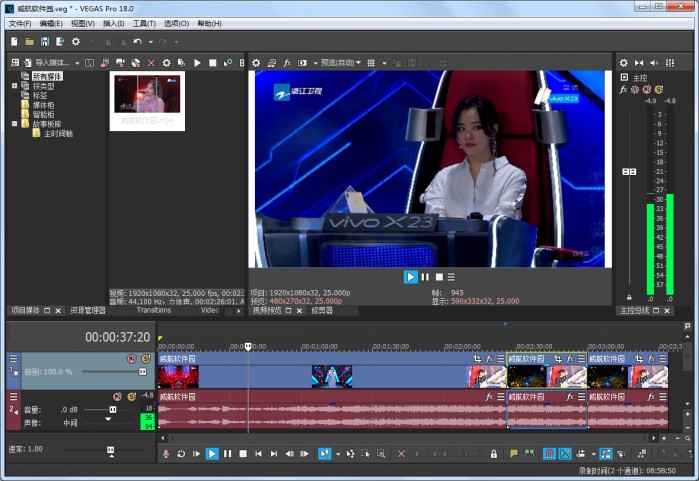Image resolution: width=699 pixels, height=481 pixels.
Task: Adjust the video track level slider
Action: (142, 371)
